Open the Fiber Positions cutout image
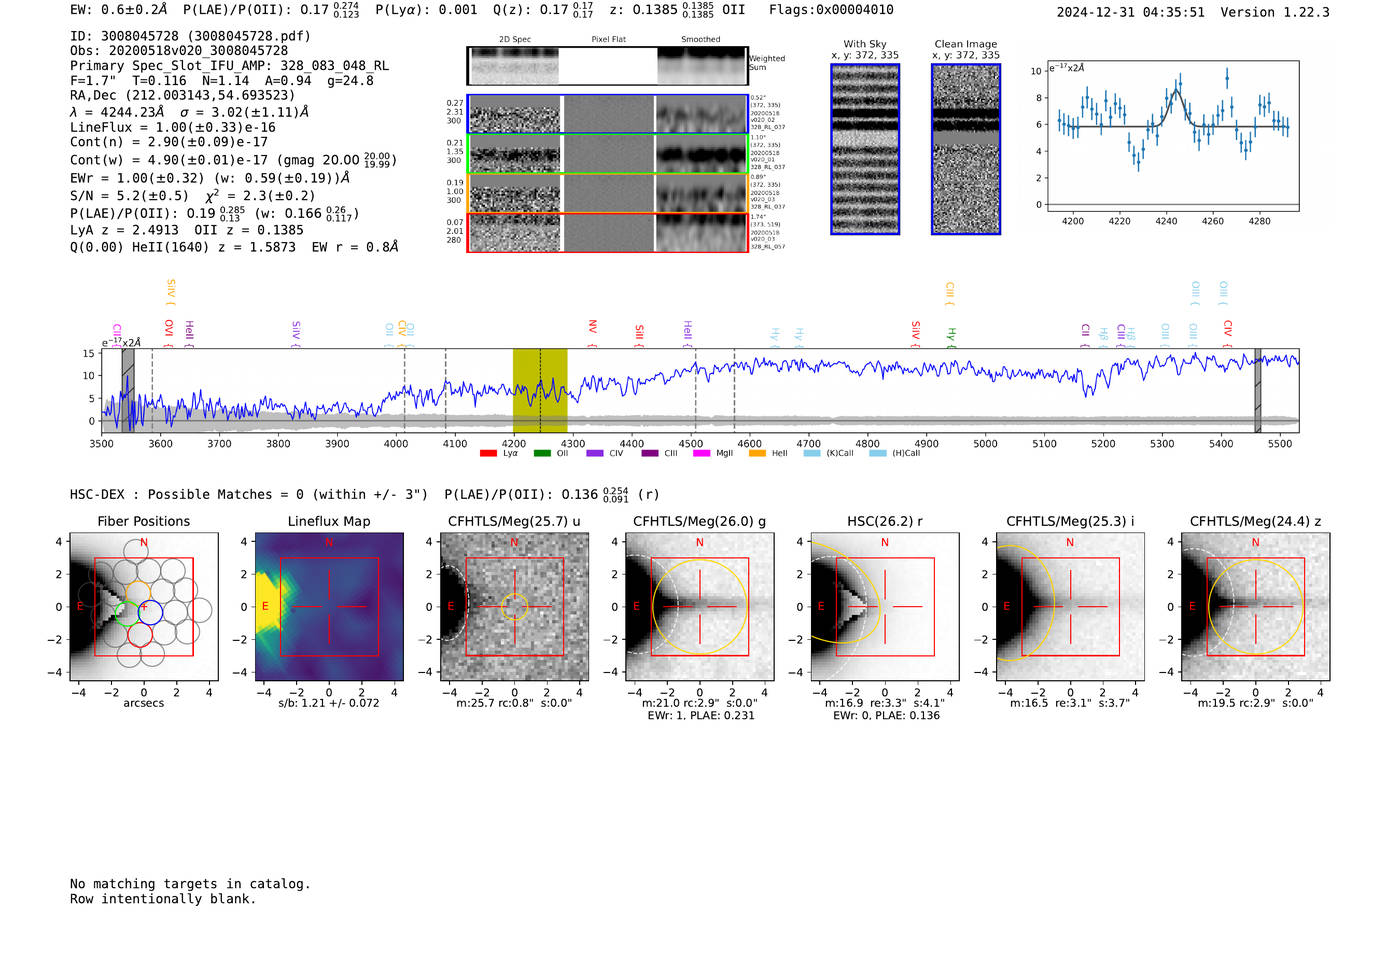 143,607
